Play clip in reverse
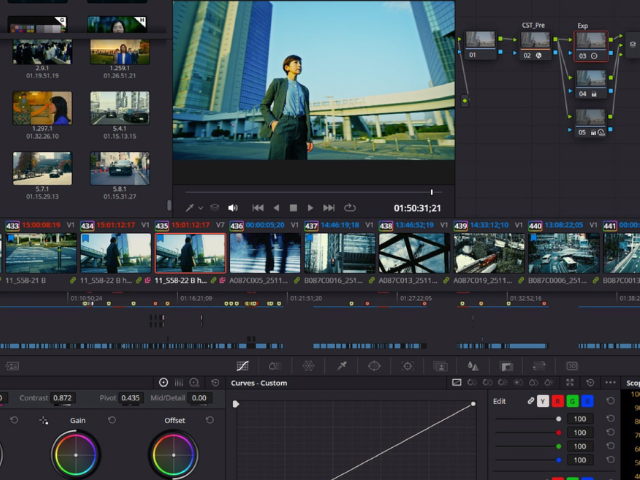Viewport: 640px width, 480px height. tap(276, 208)
